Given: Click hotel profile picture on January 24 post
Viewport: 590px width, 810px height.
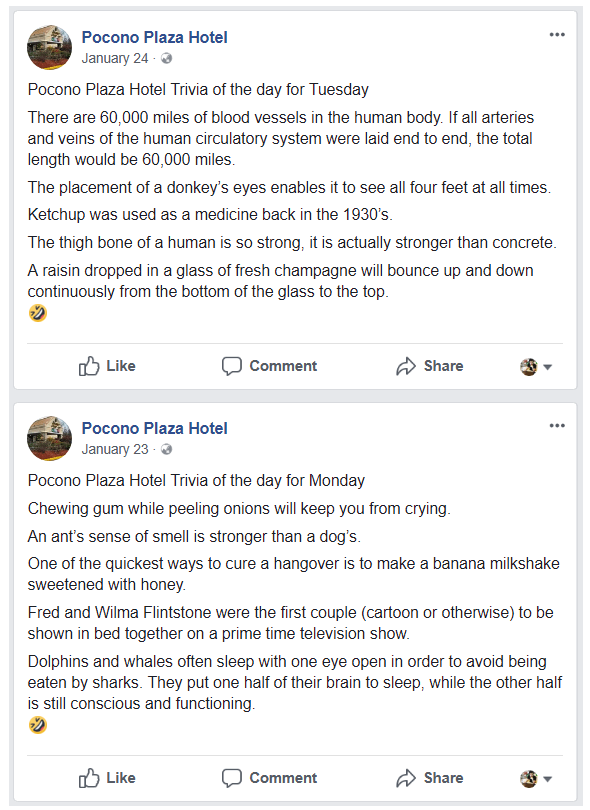Looking at the screenshot, I should [x=50, y=47].
